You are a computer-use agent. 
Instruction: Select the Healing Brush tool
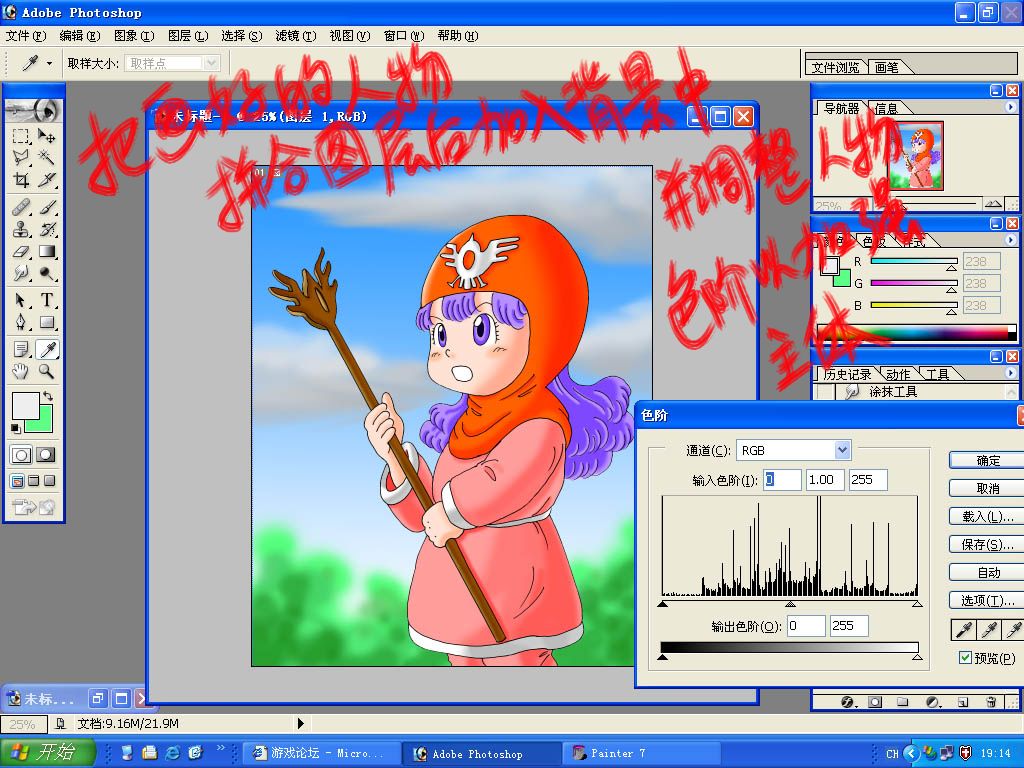[21, 208]
